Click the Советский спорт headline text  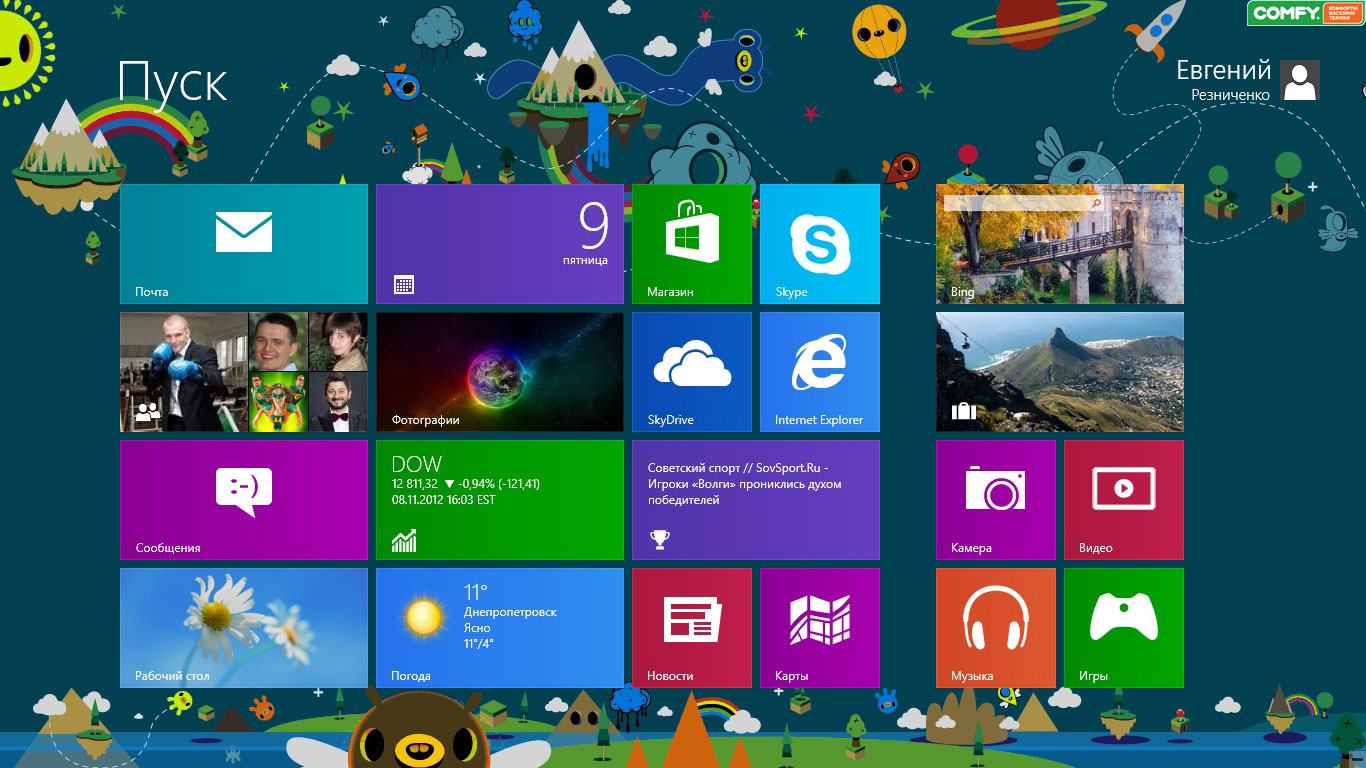click(x=744, y=484)
